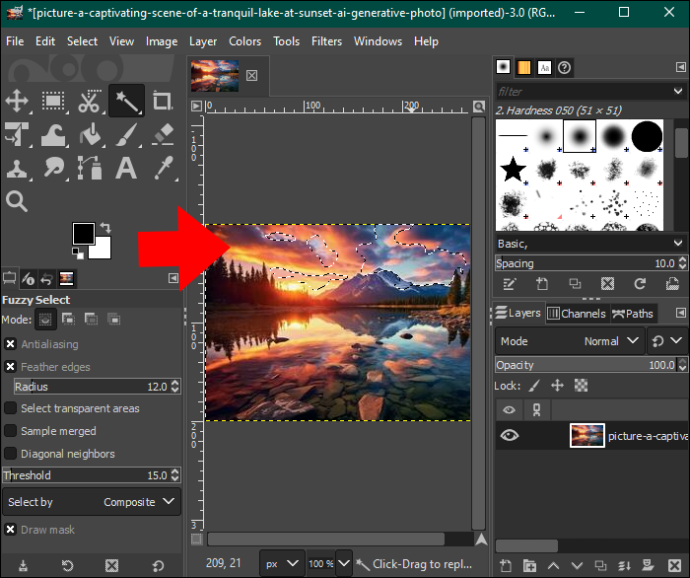Create a new layer button

point(506,566)
